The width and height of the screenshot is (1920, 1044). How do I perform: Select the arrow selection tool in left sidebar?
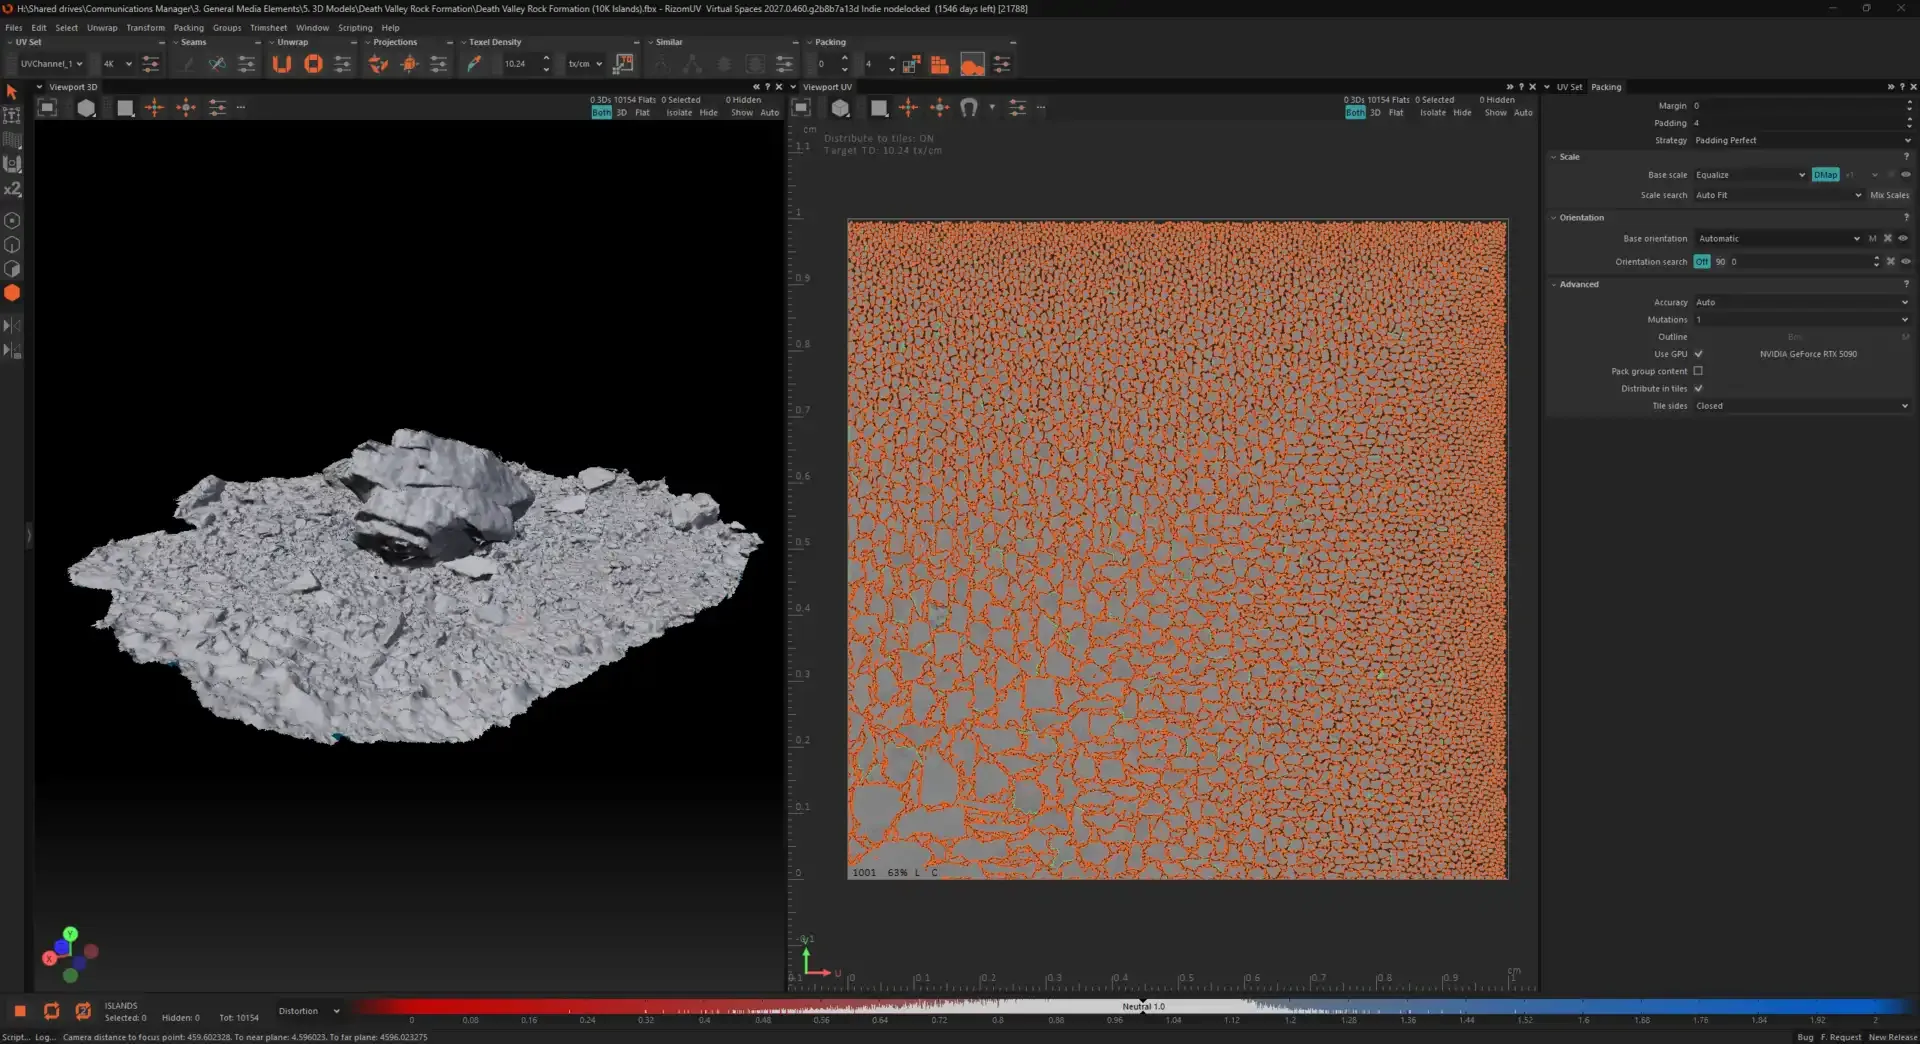(12, 92)
